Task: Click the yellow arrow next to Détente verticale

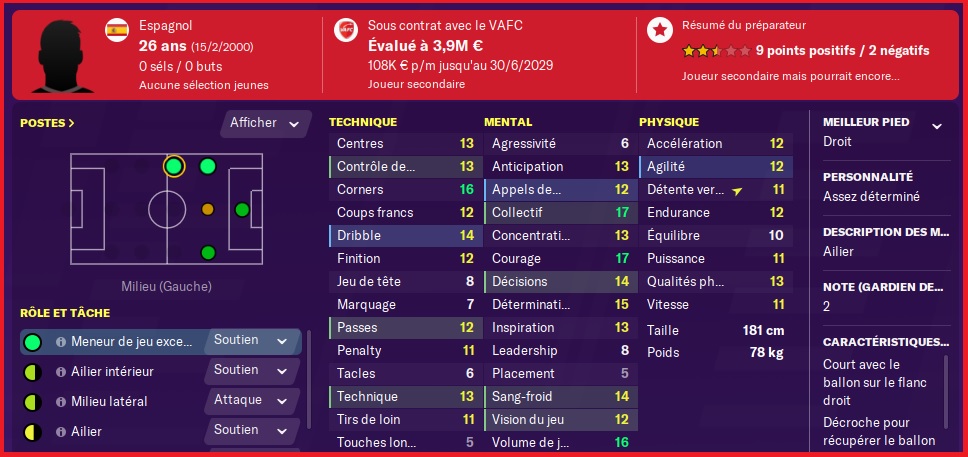Action: (x=736, y=191)
